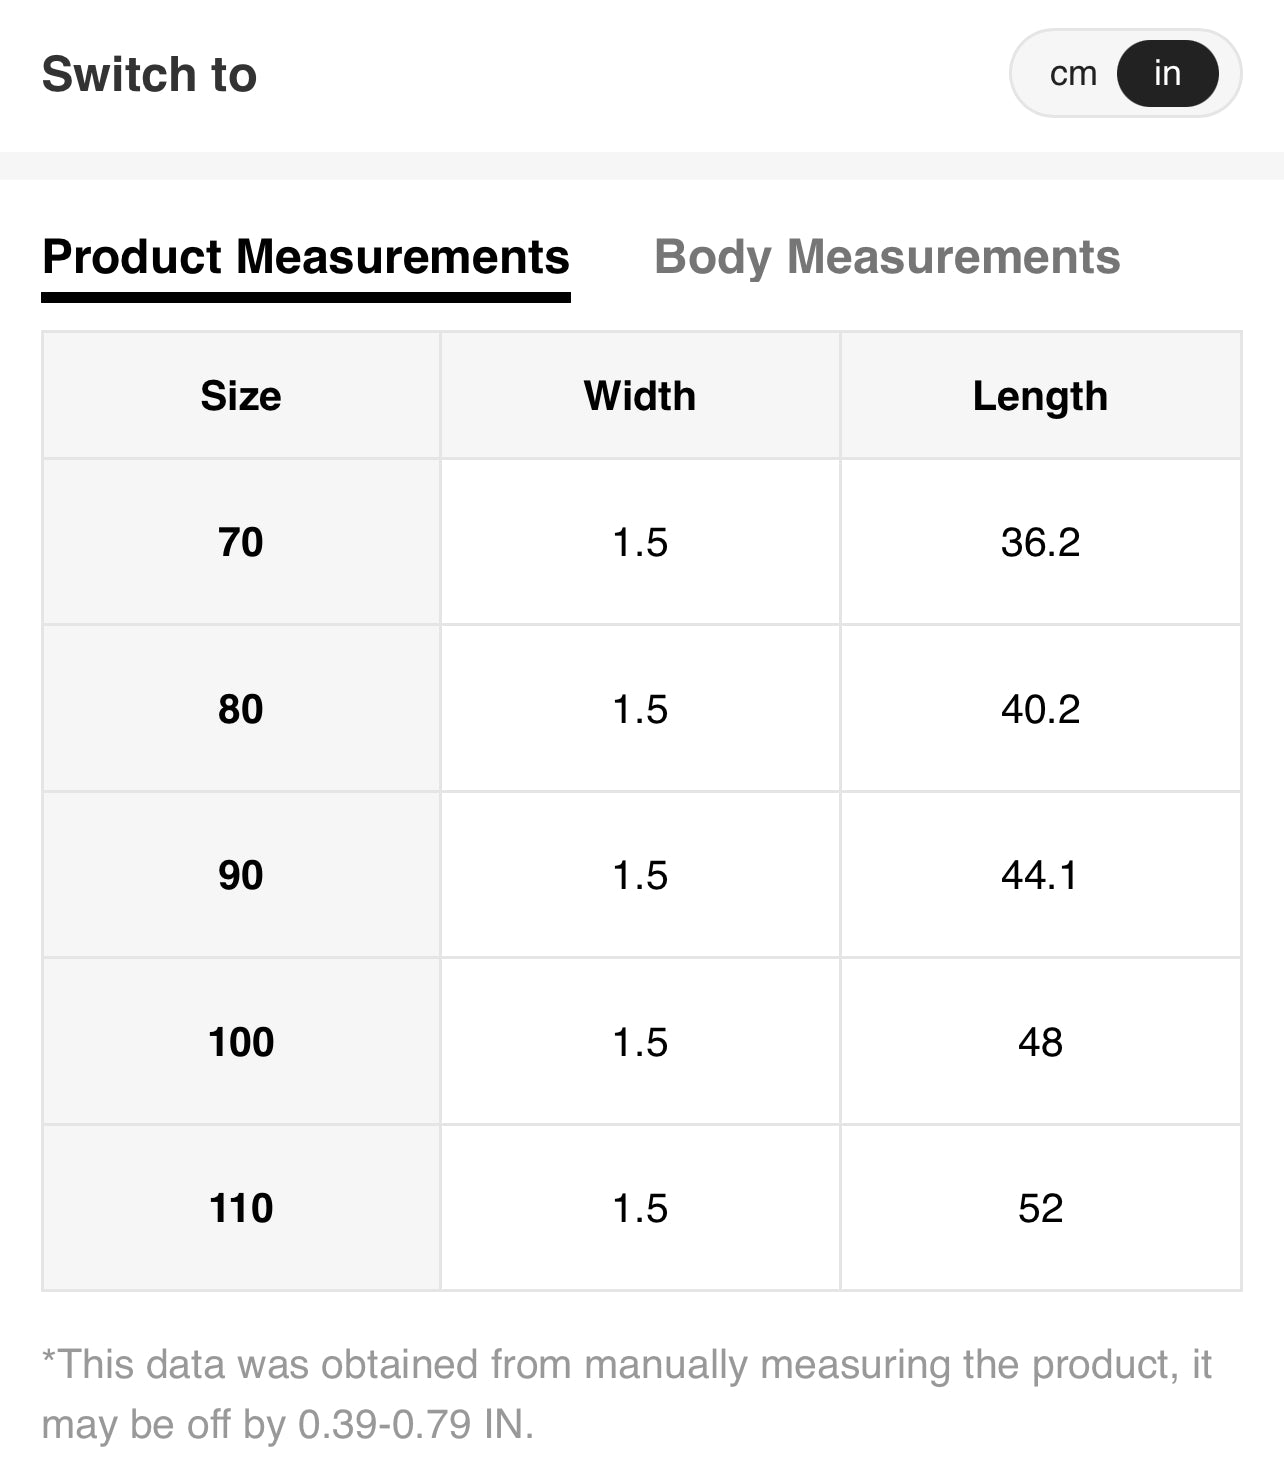This screenshot has height=1478, width=1284.
Task: Open the Body Measurements tab
Action: tap(887, 257)
